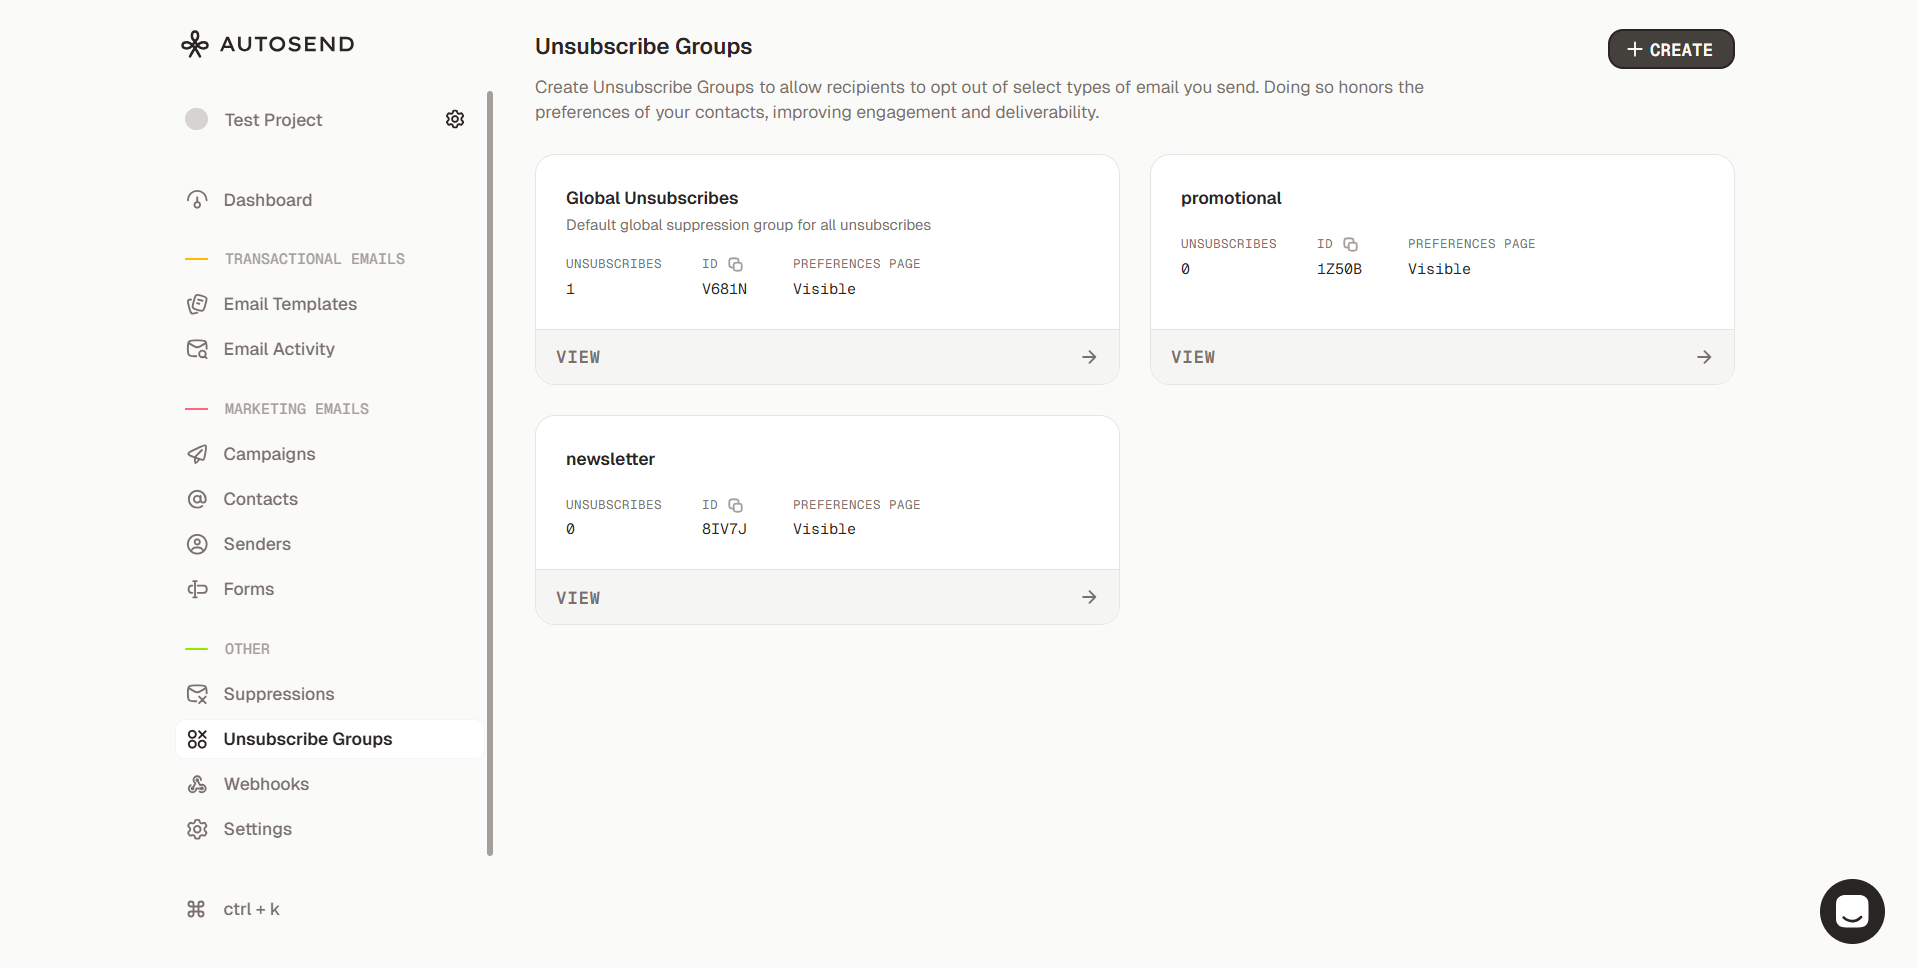Select the Campaigns megaphone icon
1918x968 pixels.
point(197,454)
